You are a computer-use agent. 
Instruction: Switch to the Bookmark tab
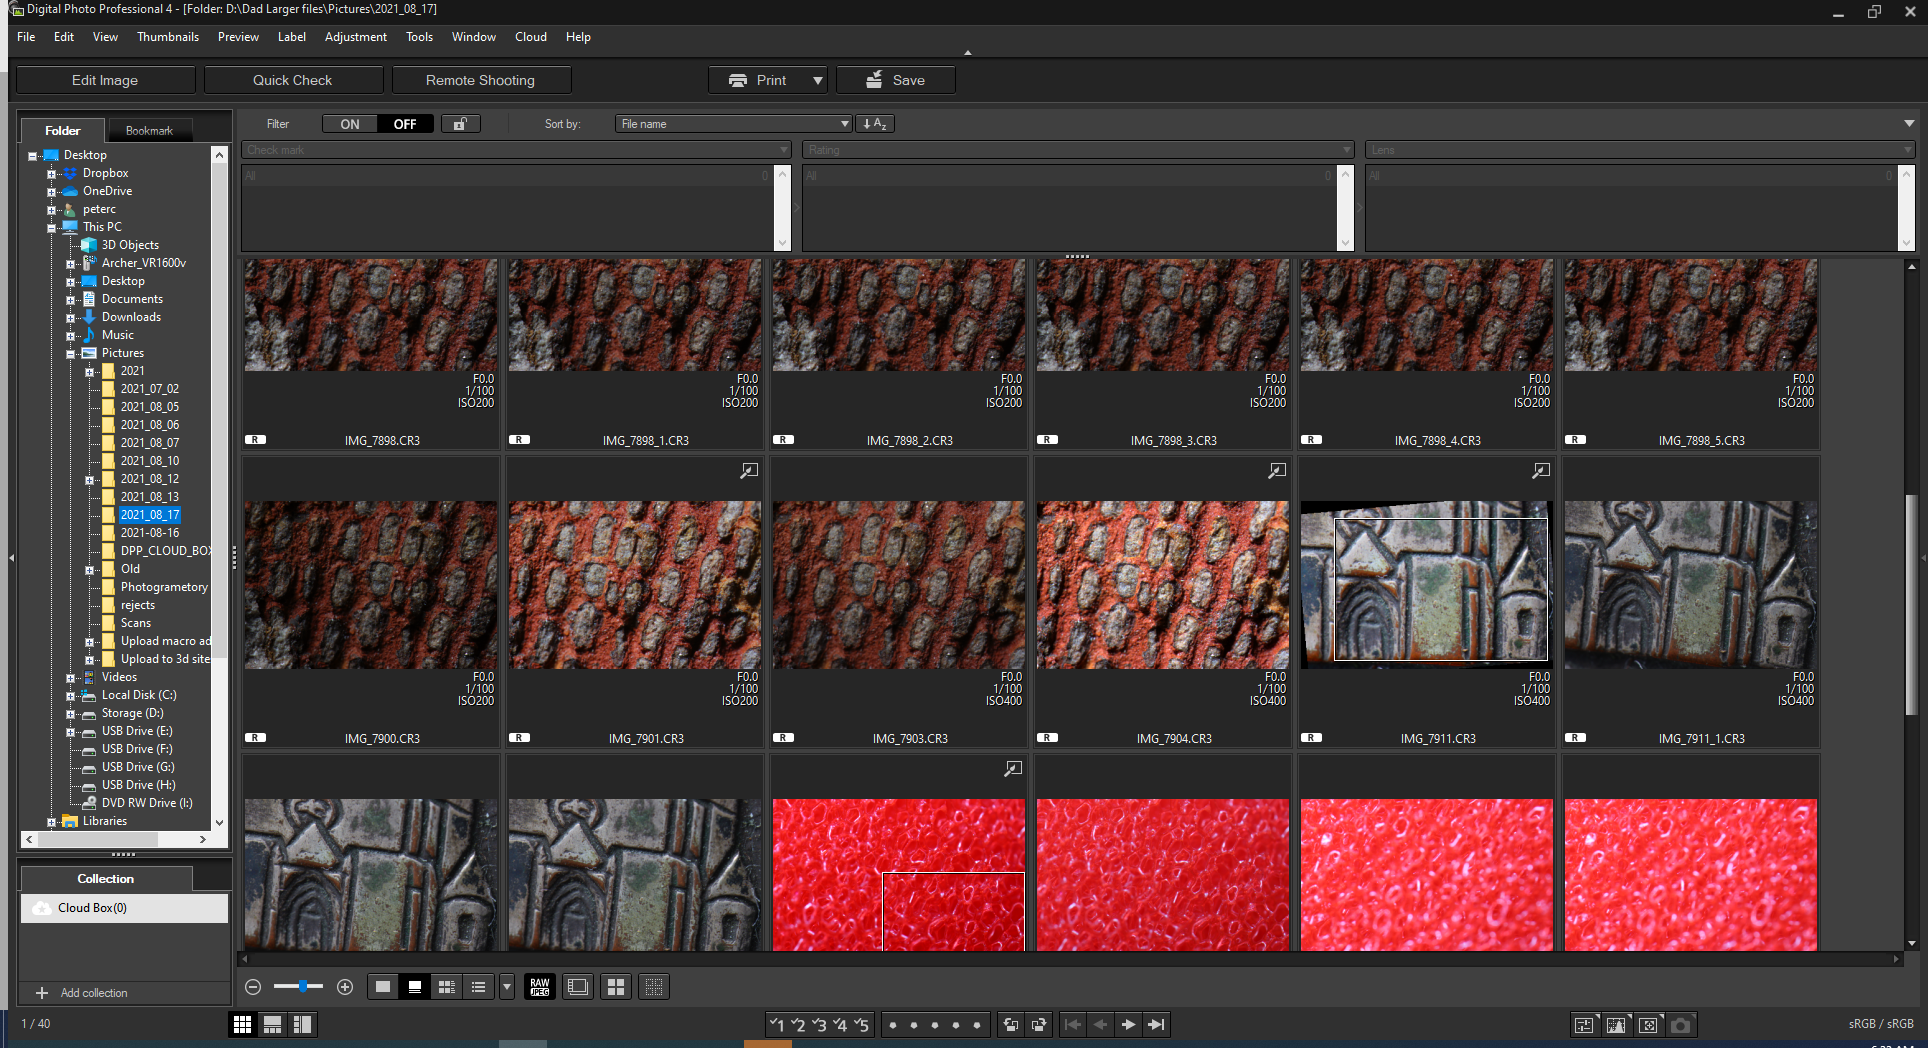(x=149, y=131)
